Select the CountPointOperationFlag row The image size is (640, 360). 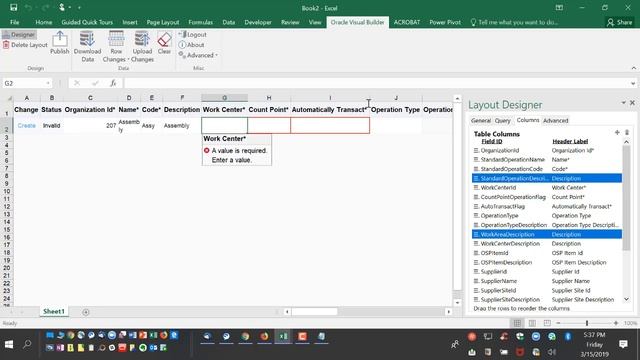coord(547,197)
